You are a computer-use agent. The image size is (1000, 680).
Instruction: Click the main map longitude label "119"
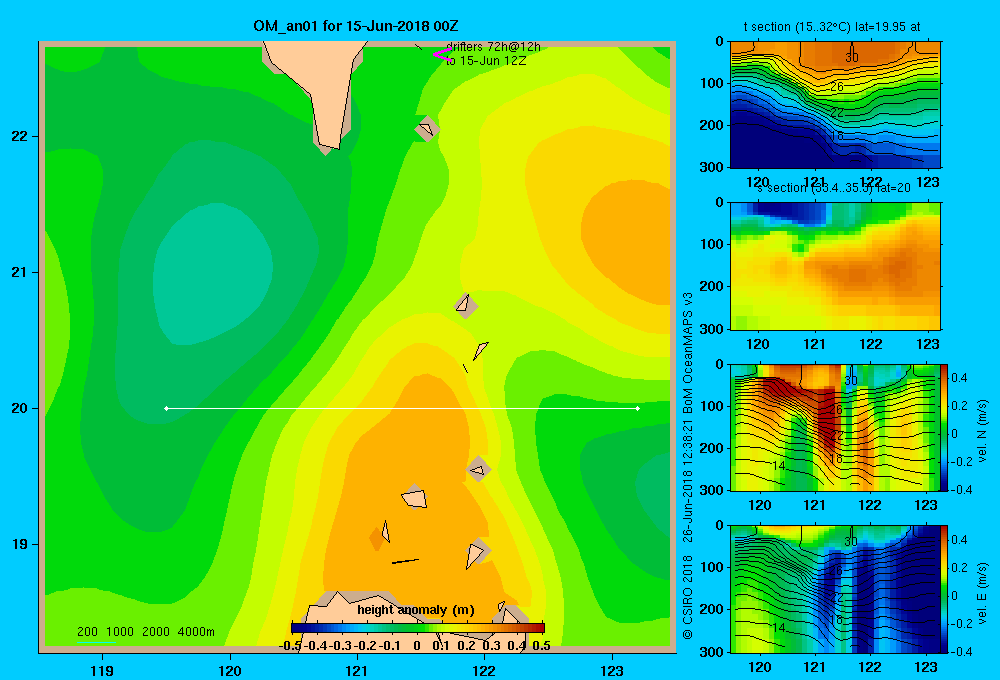102,670
